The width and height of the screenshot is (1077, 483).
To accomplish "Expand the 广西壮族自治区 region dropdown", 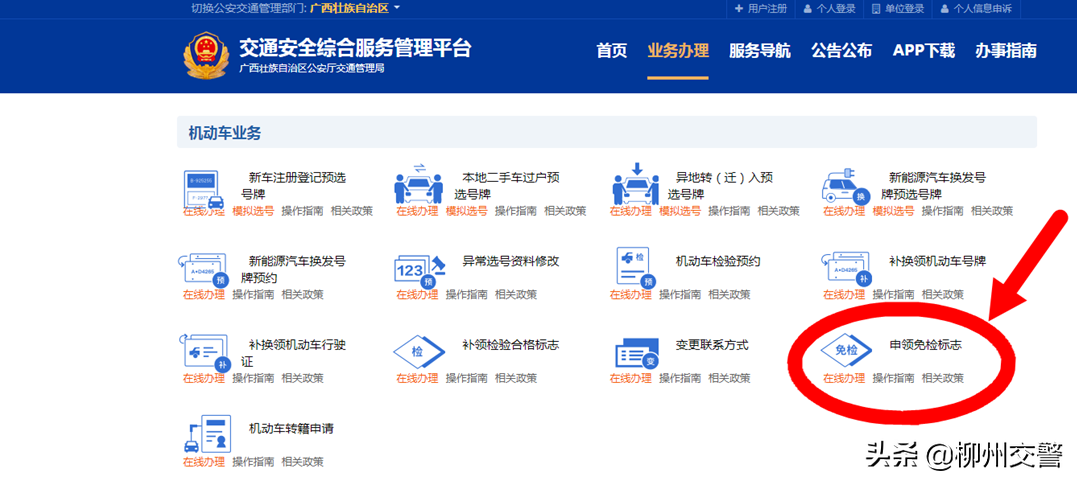I will pos(354,8).
